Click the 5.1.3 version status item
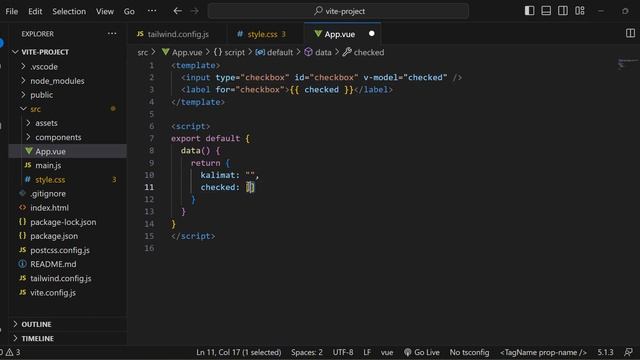This screenshot has width=640, height=360. coord(605,352)
